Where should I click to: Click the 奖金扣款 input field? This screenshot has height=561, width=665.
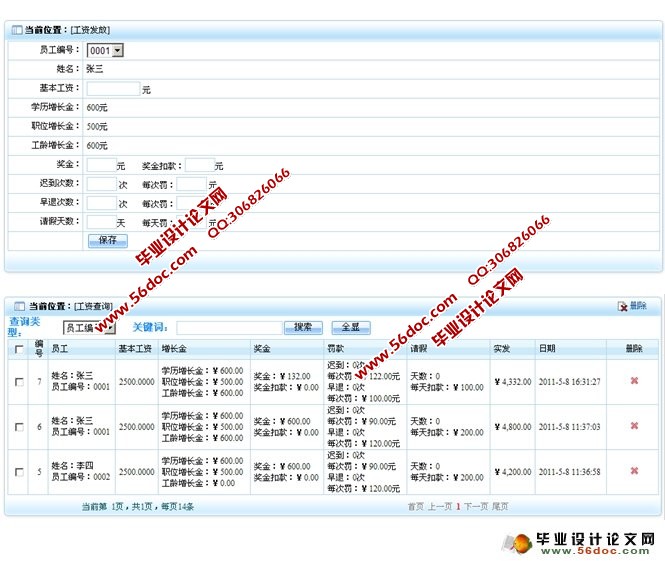tap(200, 165)
